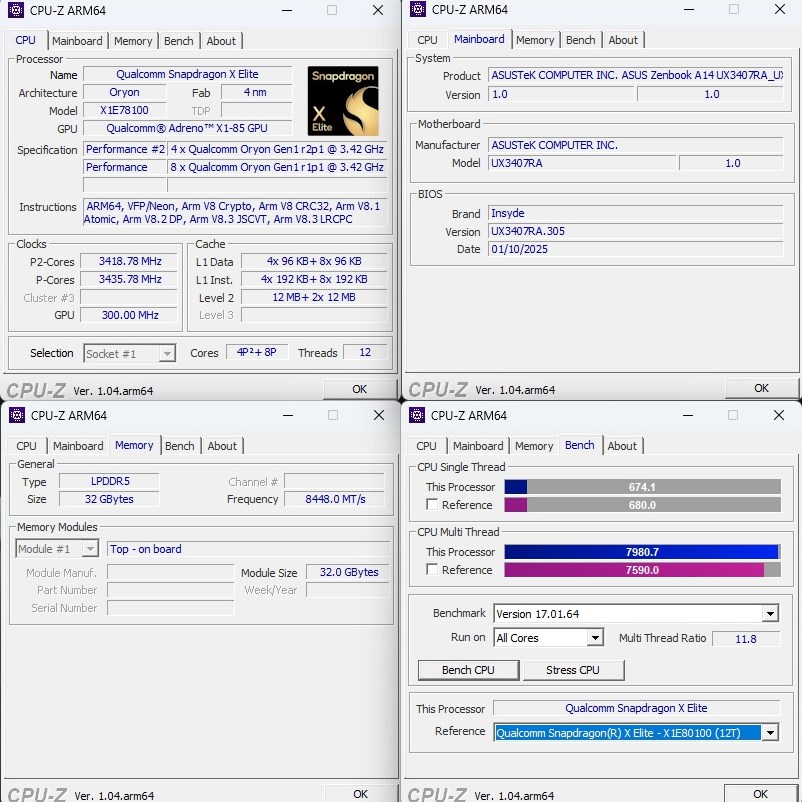Expand the Socket #1 selection dropdown

pyautogui.click(x=167, y=354)
